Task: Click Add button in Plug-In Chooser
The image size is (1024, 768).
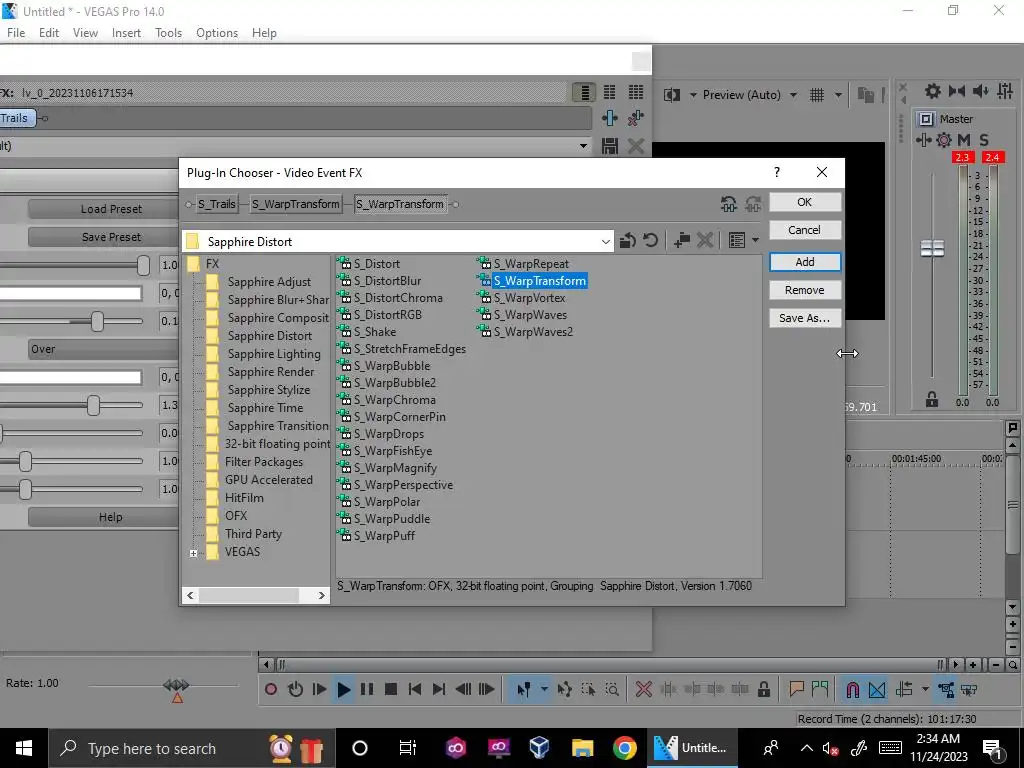Action: (x=805, y=262)
